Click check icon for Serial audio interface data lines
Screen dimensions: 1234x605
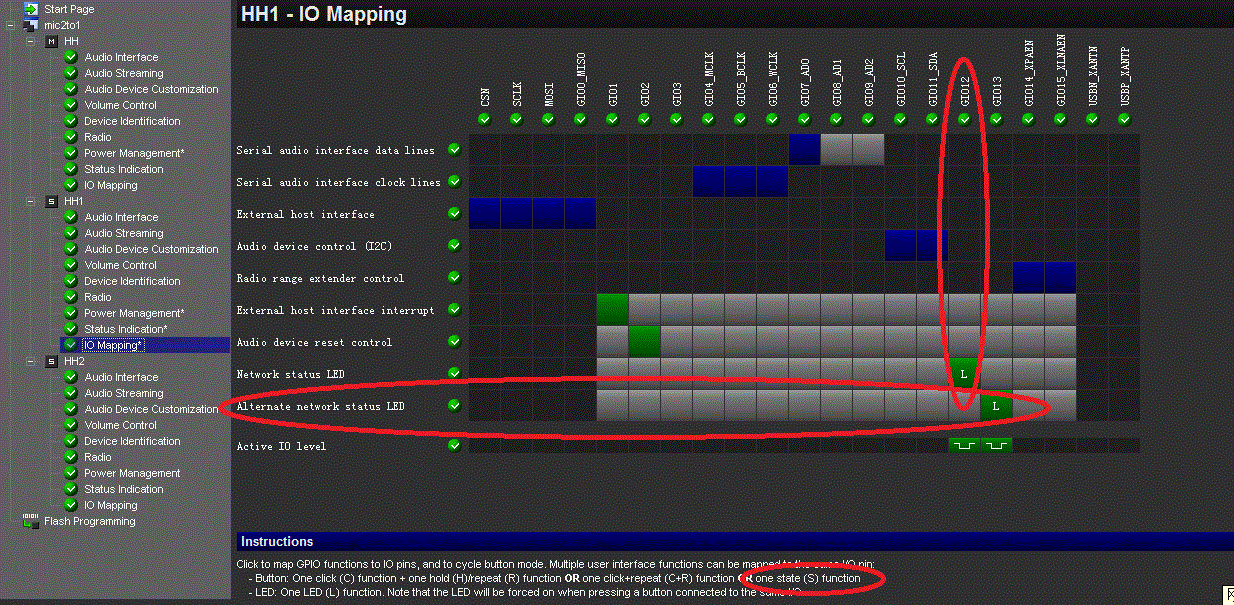[x=454, y=150]
